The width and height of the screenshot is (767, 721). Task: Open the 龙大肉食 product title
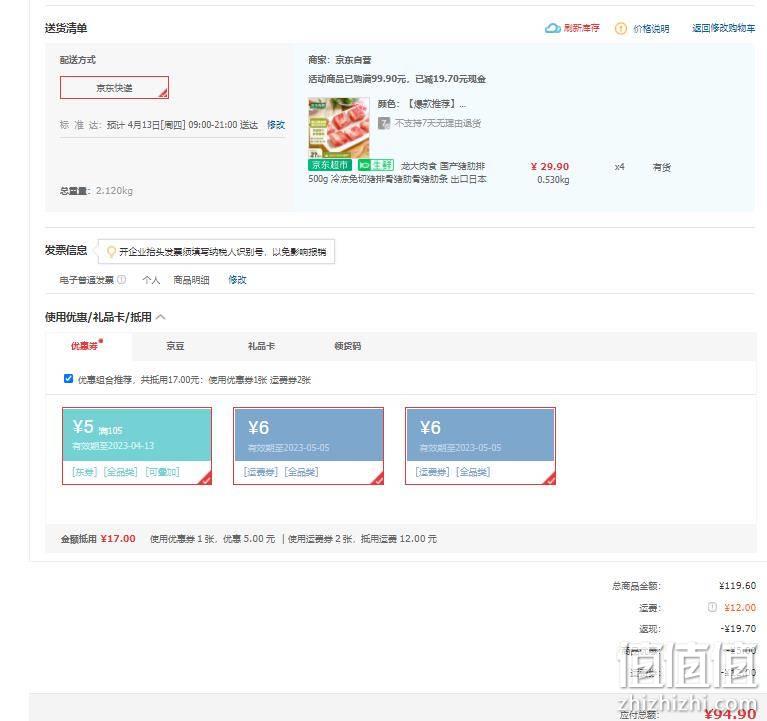click(x=397, y=173)
